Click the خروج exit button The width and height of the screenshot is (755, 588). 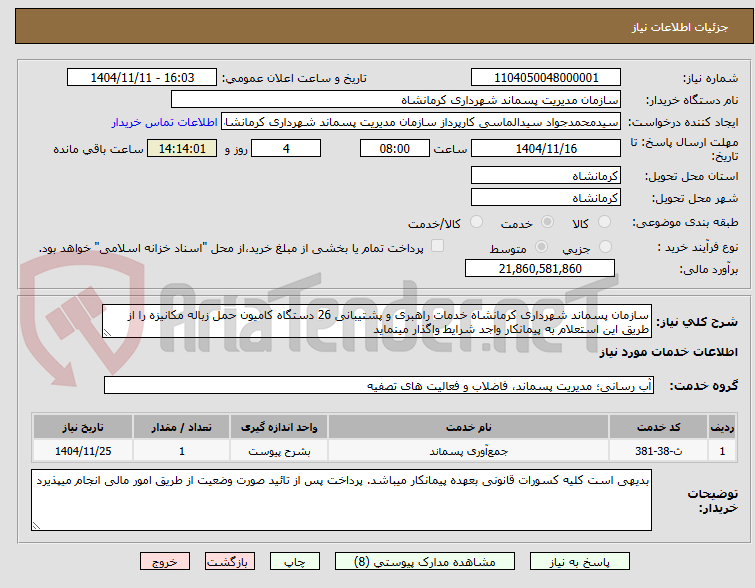tap(165, 562)
